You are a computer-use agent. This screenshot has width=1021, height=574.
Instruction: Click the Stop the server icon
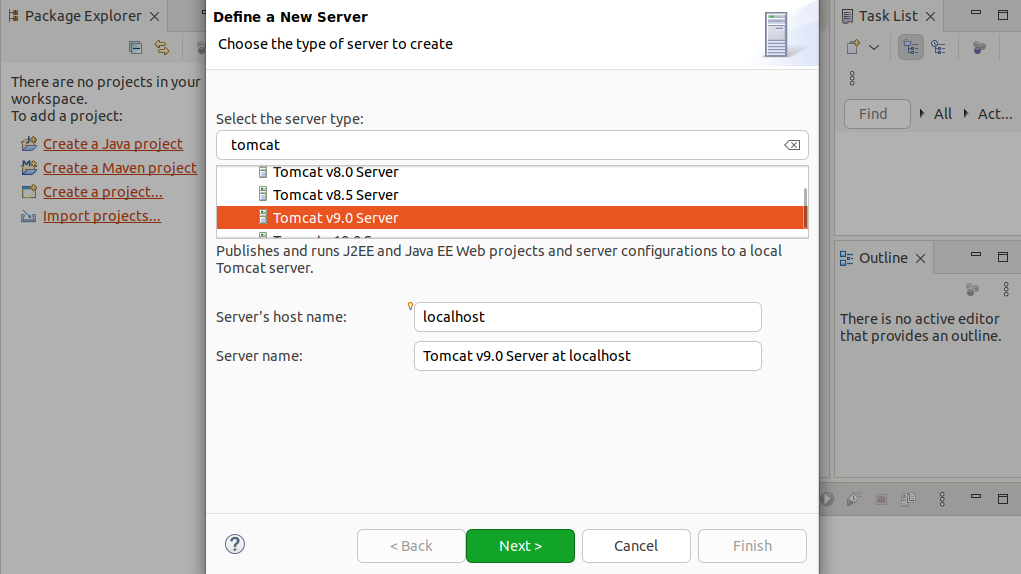(x=881, y=499)
